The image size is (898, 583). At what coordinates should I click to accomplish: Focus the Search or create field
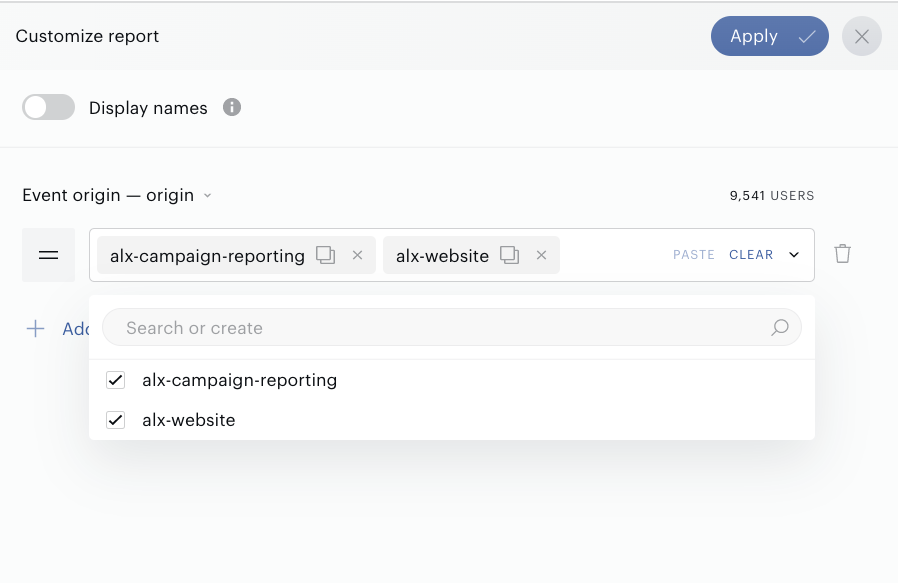[x=452, y=328]
